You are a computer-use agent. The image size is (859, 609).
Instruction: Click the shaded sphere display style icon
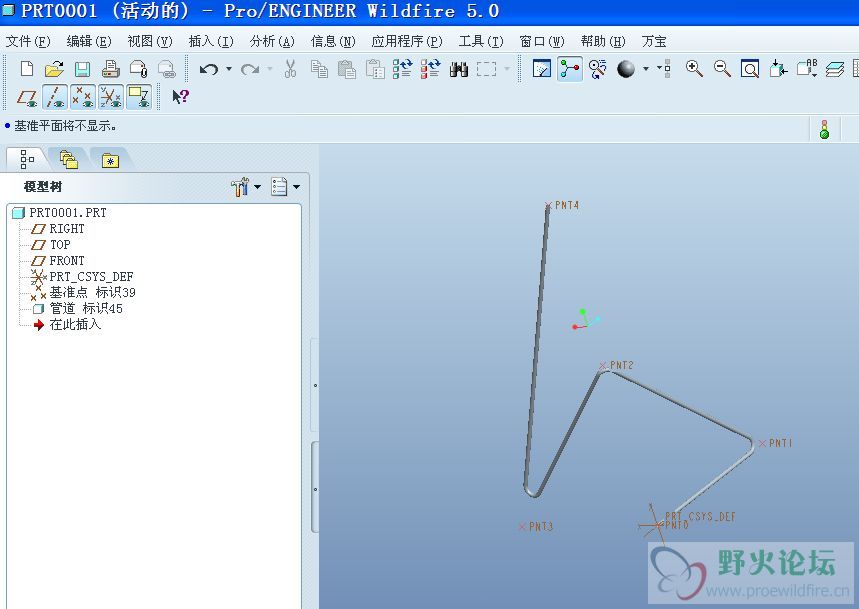coord(626,69)
